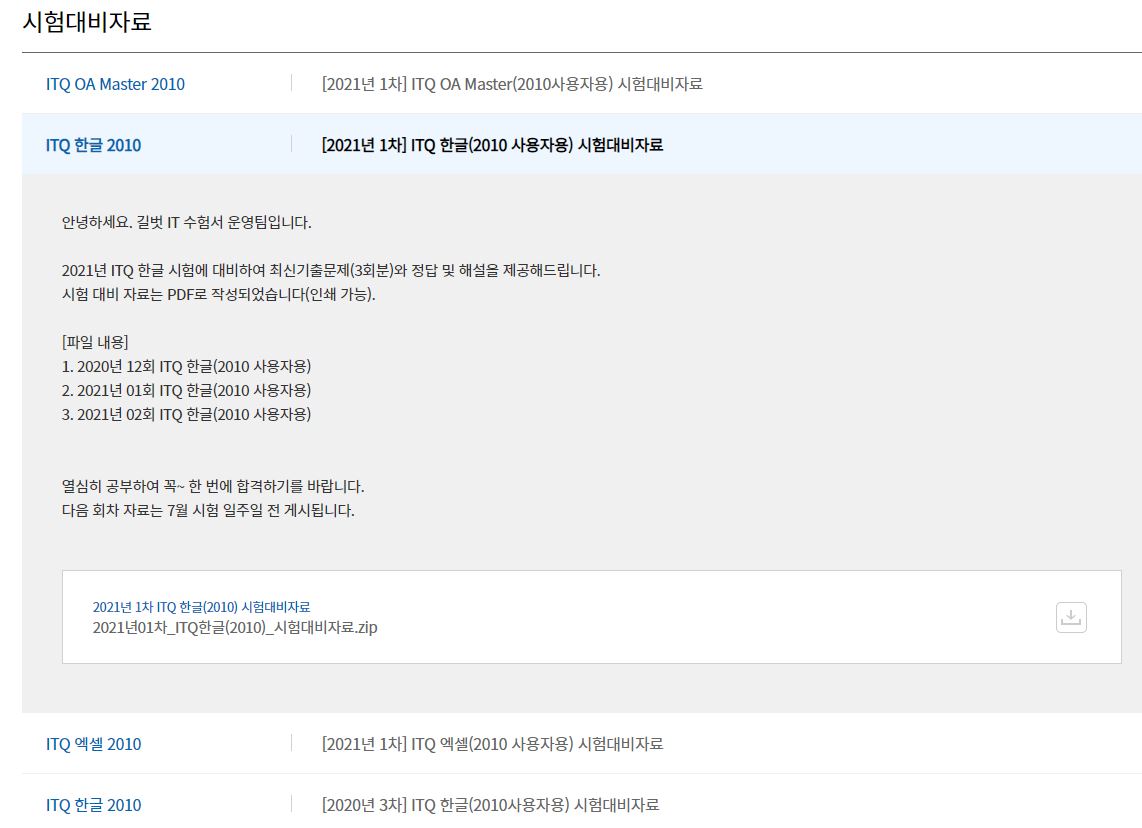
Task: Click ITQ 한글 2010 category in bottom row
Action: point(93,805)
